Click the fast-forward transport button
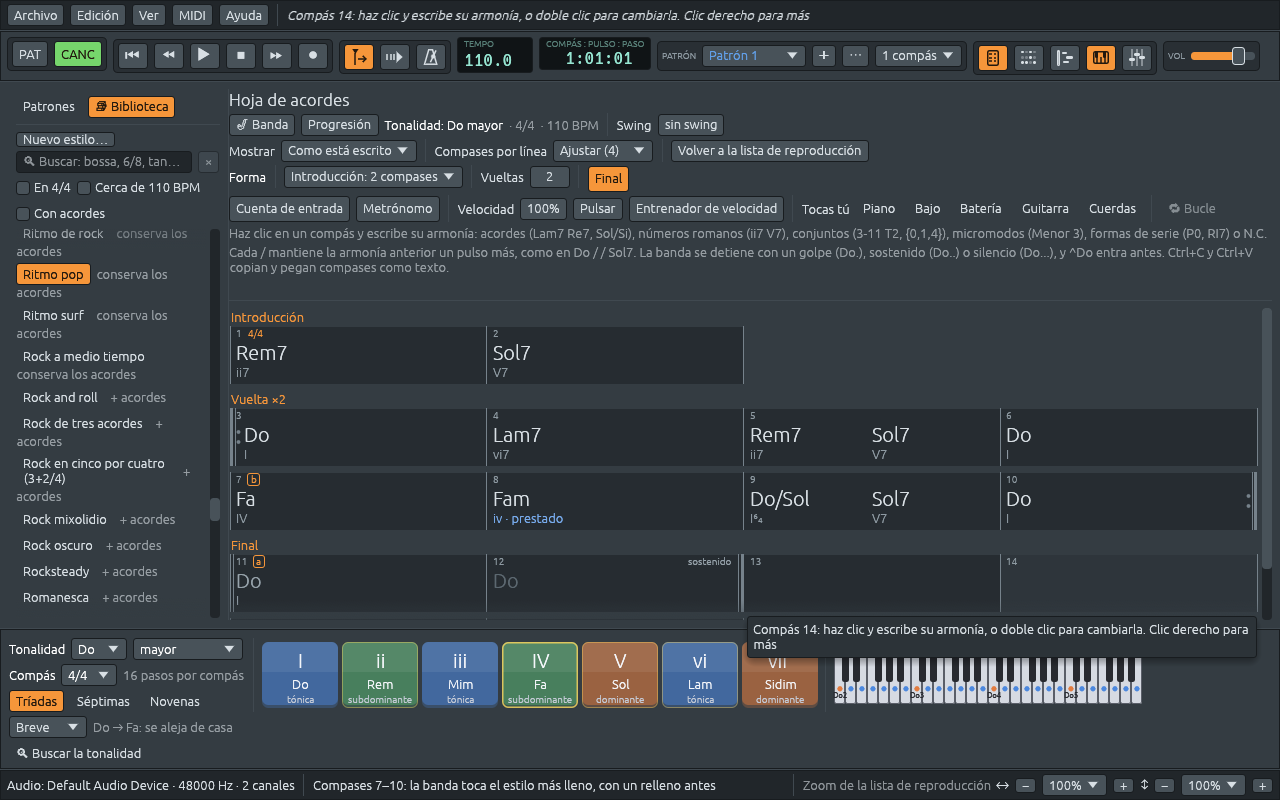 (277, 55)
